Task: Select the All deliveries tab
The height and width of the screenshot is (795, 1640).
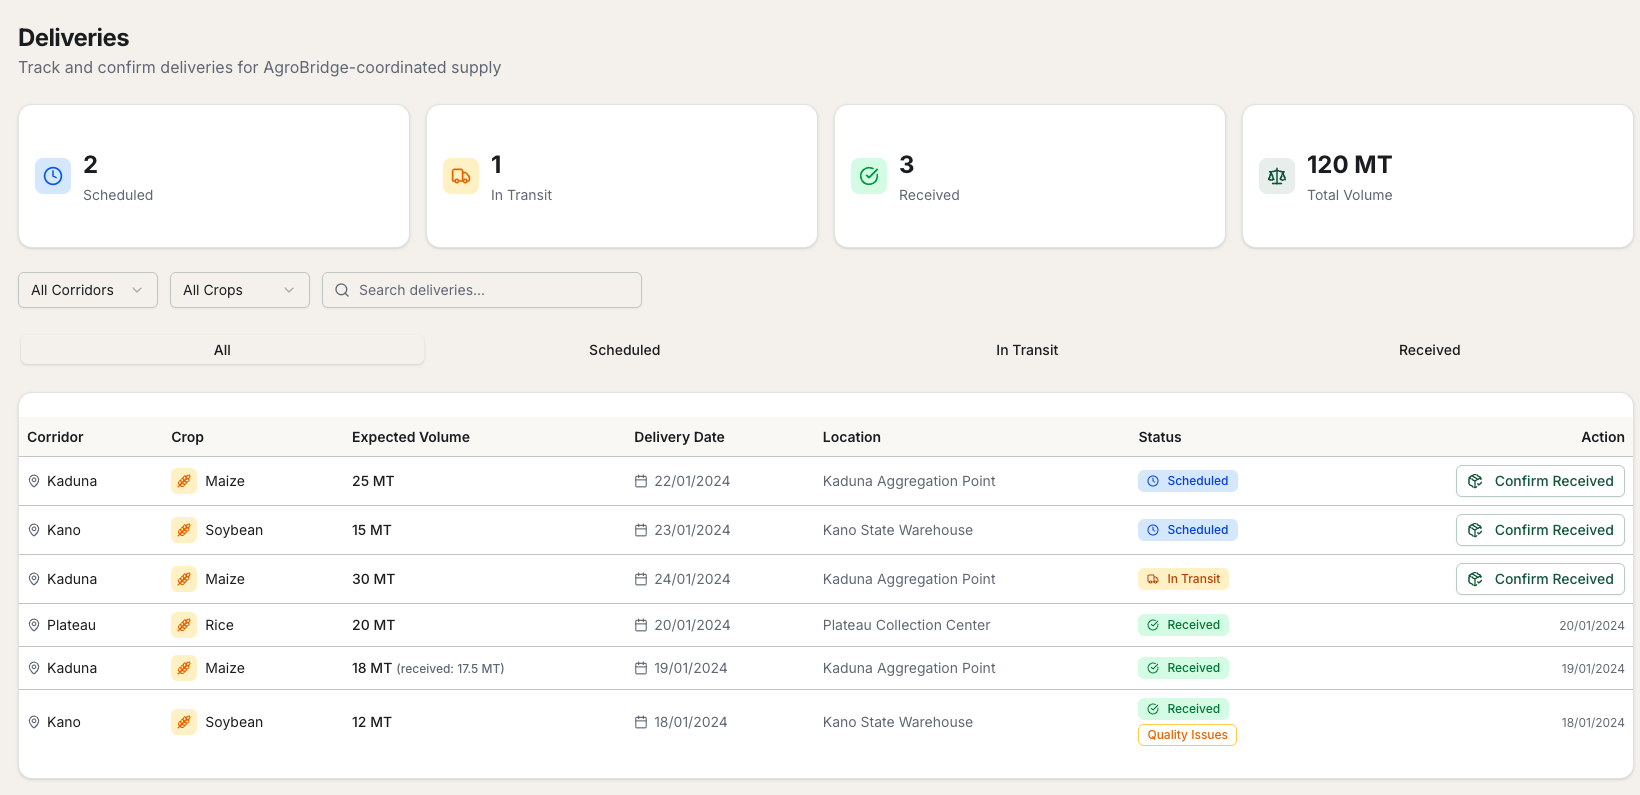Action: click(222, 350)
